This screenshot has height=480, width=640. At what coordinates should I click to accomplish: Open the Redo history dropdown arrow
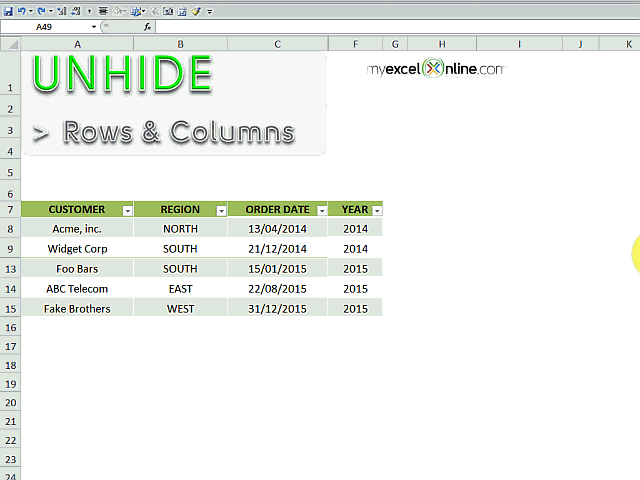click(x=51, y=11)
